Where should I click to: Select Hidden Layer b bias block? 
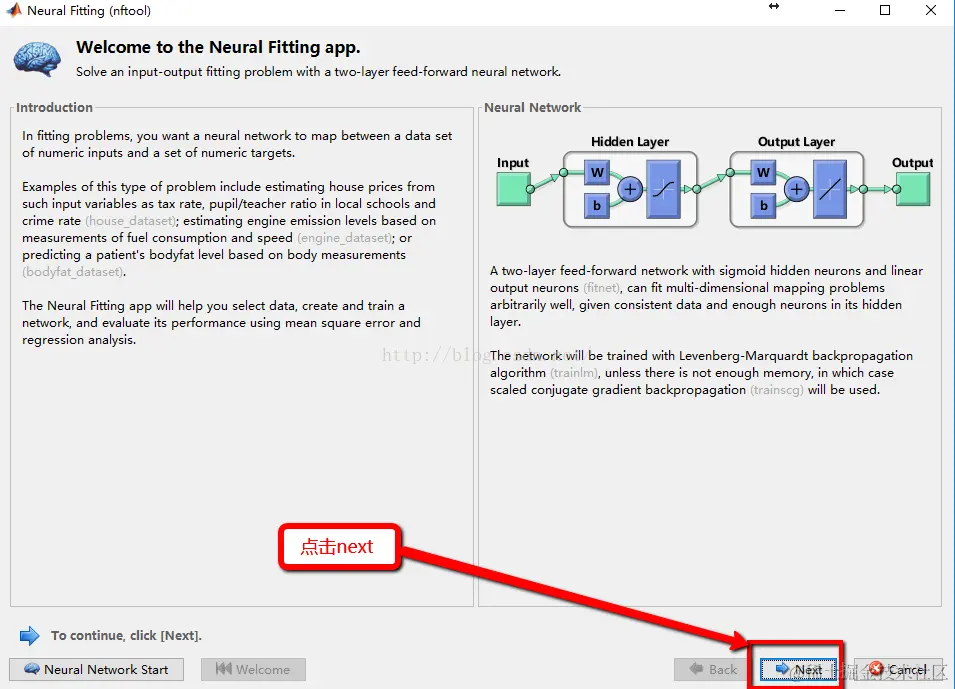point(597,205)
